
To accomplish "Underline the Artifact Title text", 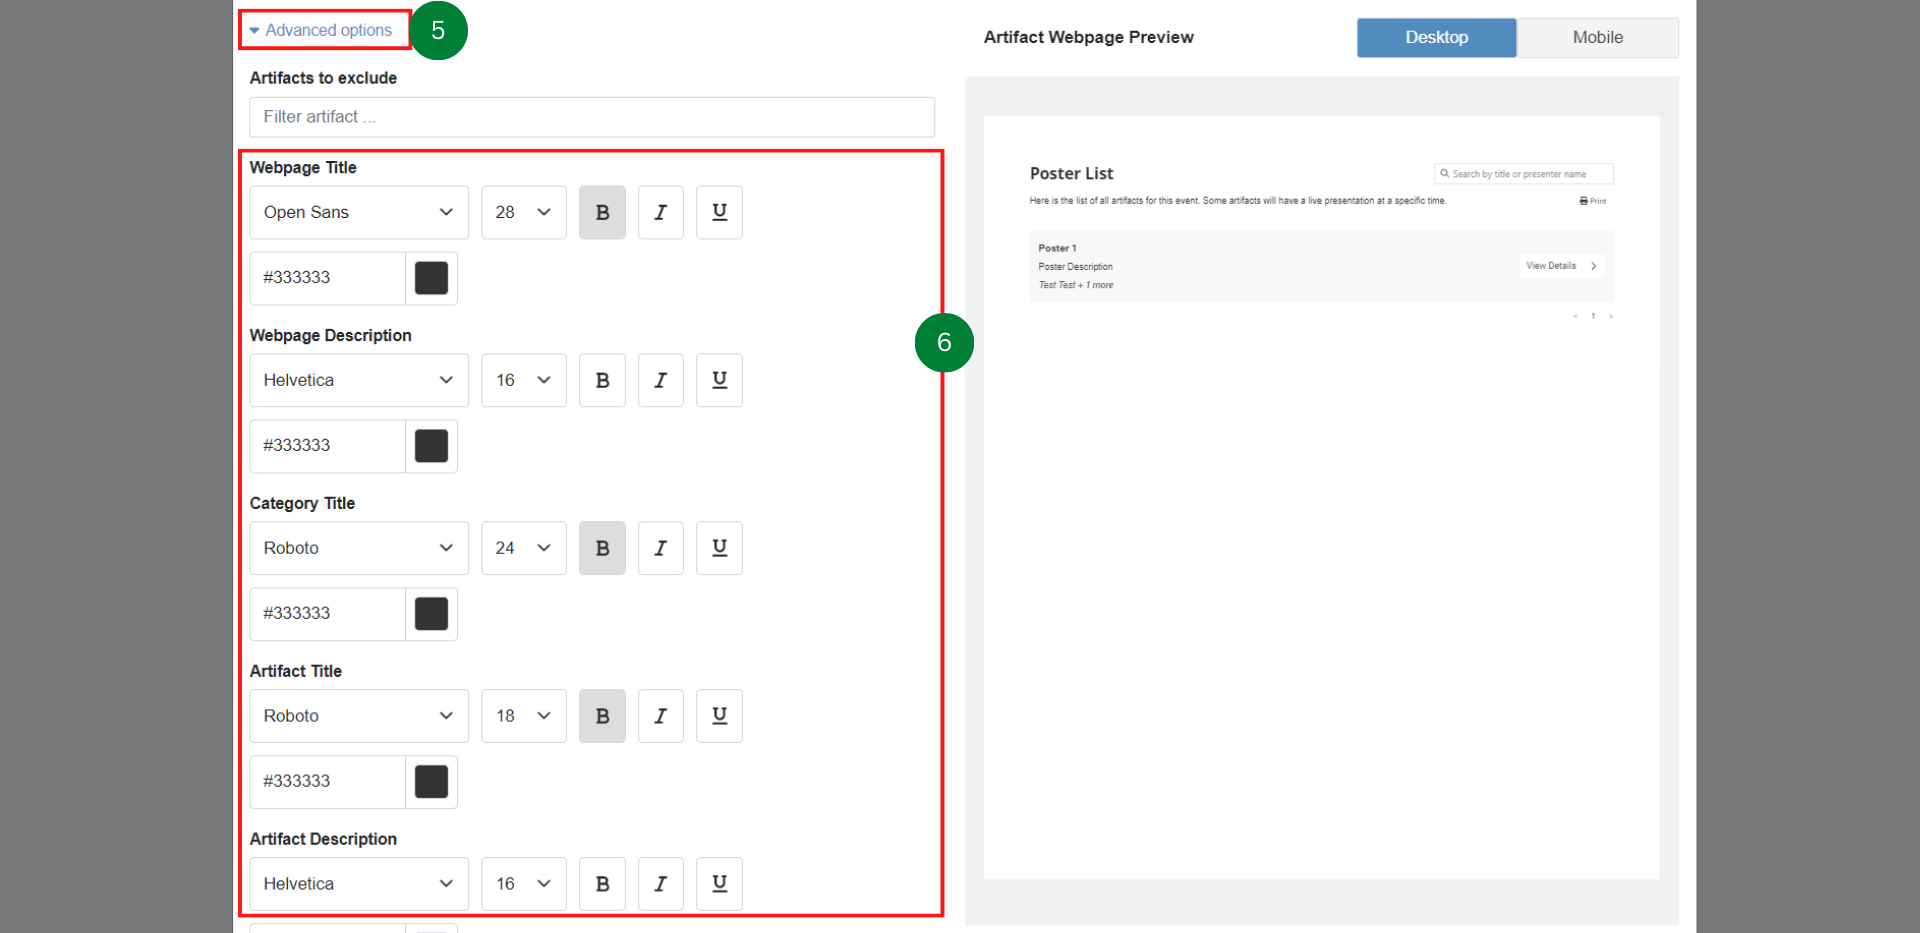I will pos(718,716).
